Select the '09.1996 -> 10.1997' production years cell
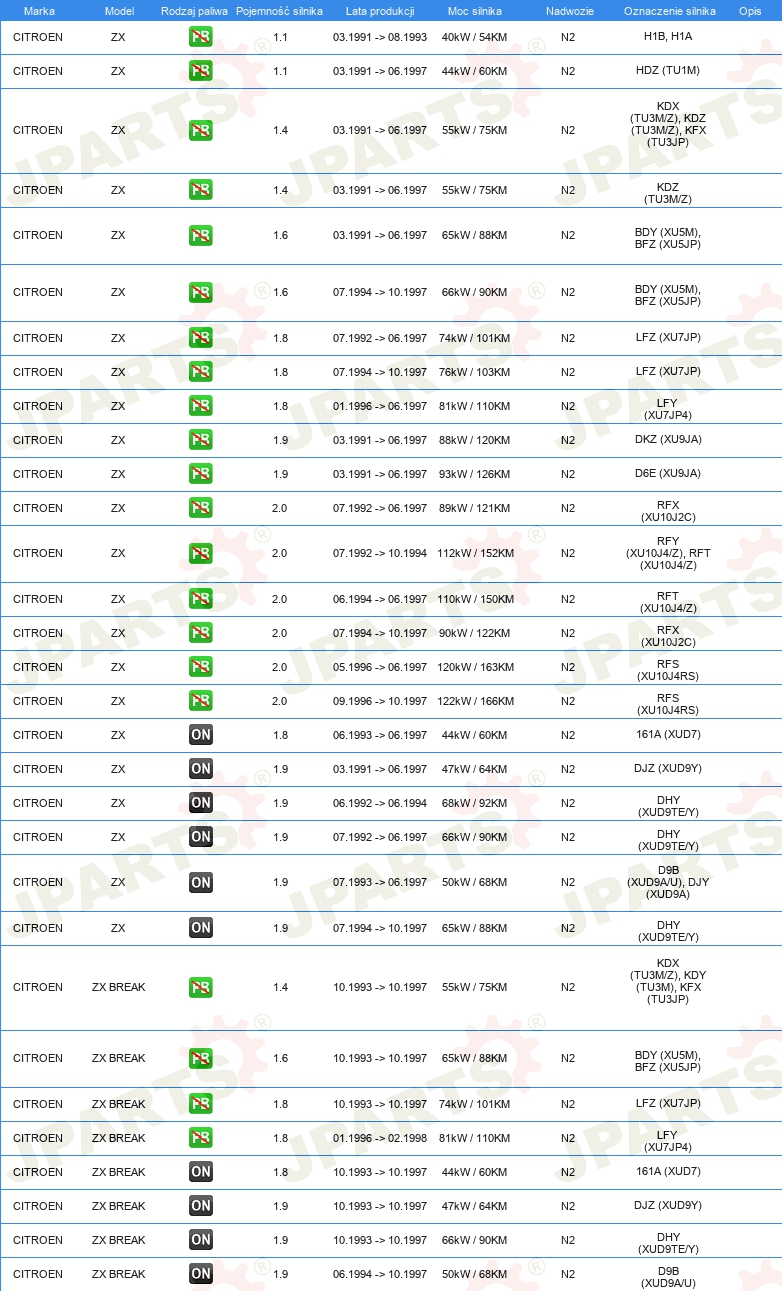This screenshot has width=782, height=1291. point(380,701)
